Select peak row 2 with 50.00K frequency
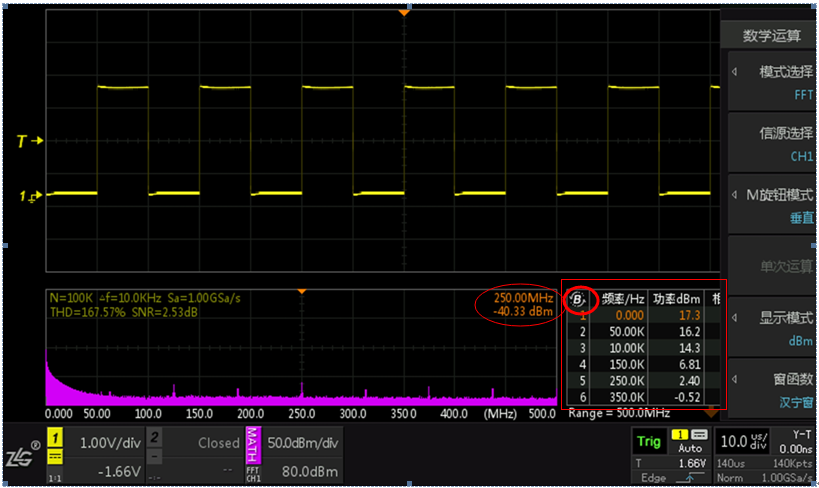Viewport: 819px width, 488px height. [x=644, y=332]
